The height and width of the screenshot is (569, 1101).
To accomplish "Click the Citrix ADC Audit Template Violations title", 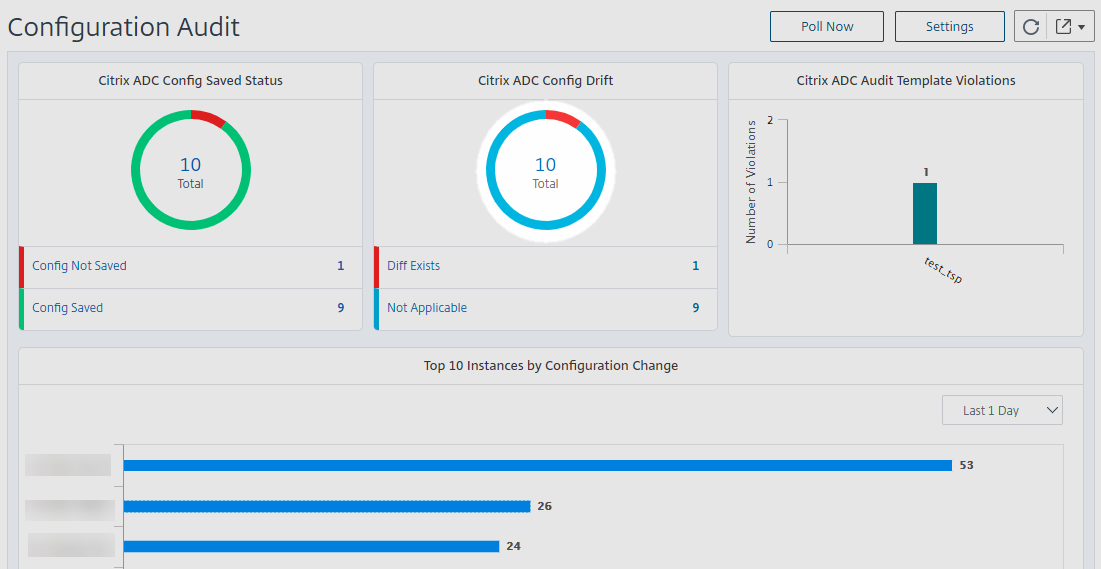I will coord(906,81).
